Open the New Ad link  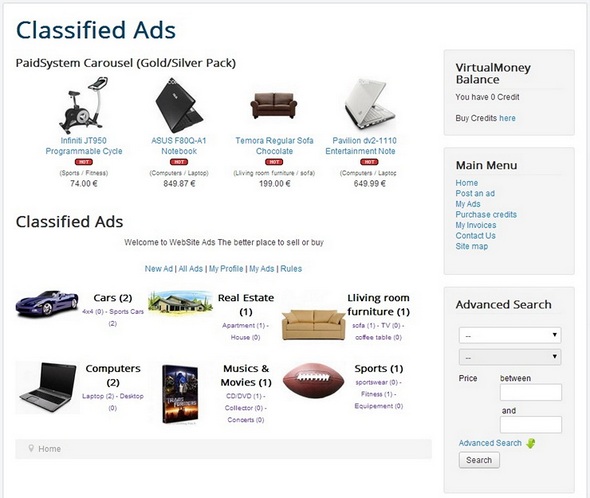pyautogui.click(x=158, y=269)
